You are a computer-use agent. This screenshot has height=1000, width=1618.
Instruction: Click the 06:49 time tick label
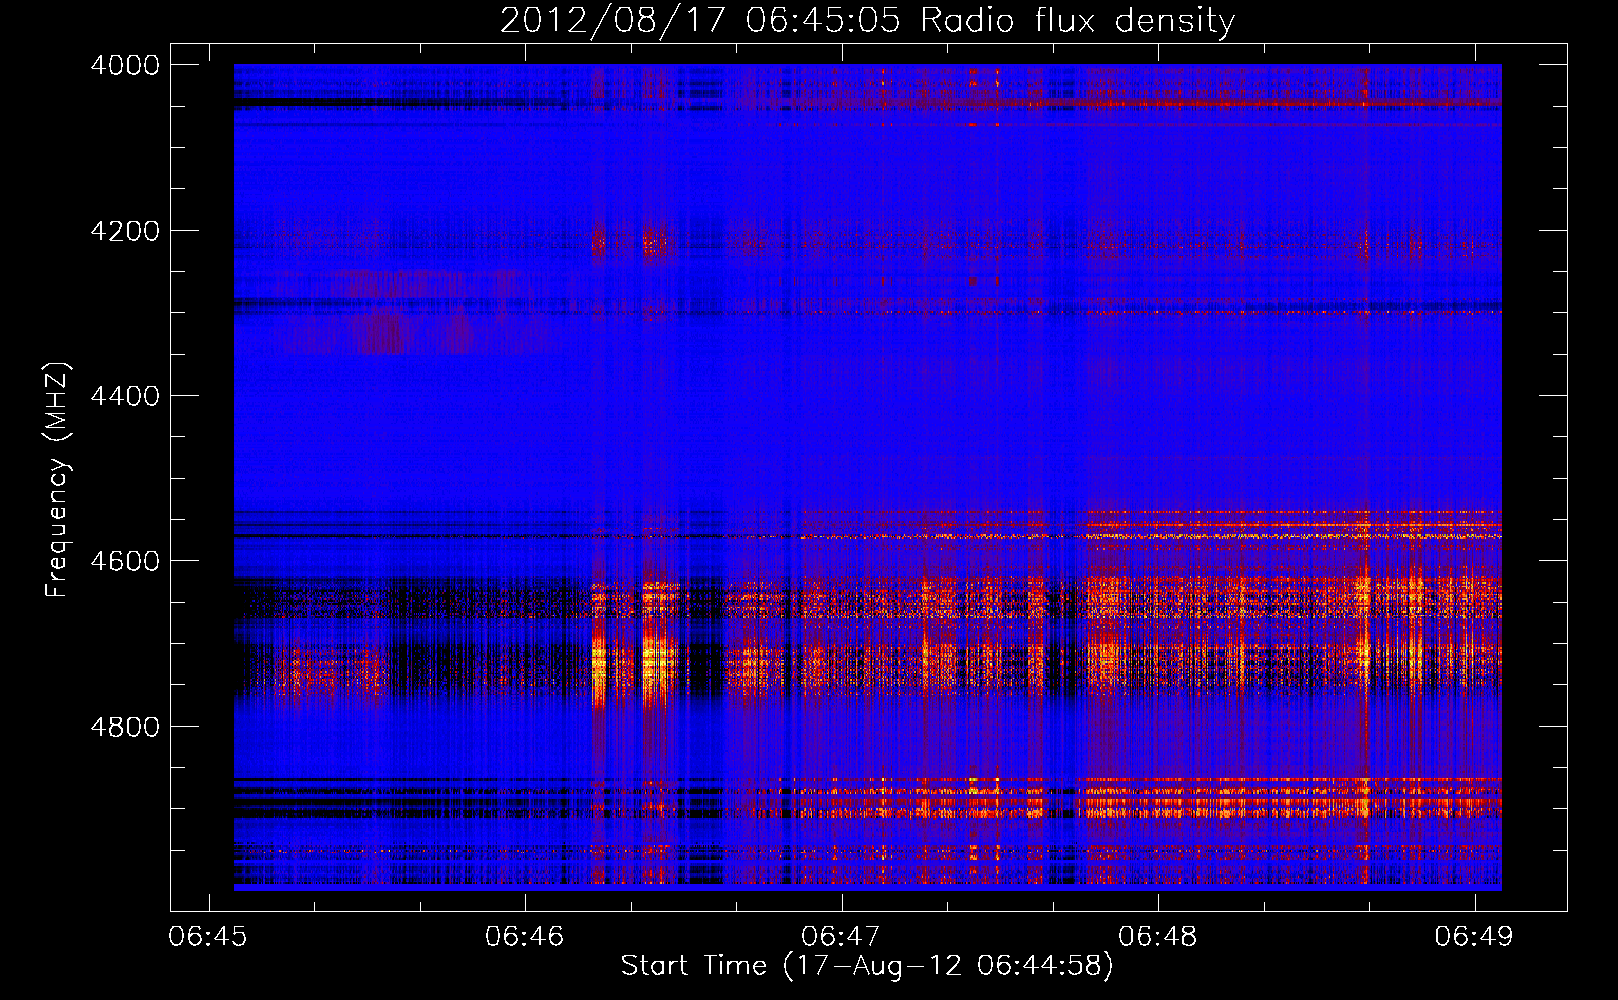(1474, 936)
